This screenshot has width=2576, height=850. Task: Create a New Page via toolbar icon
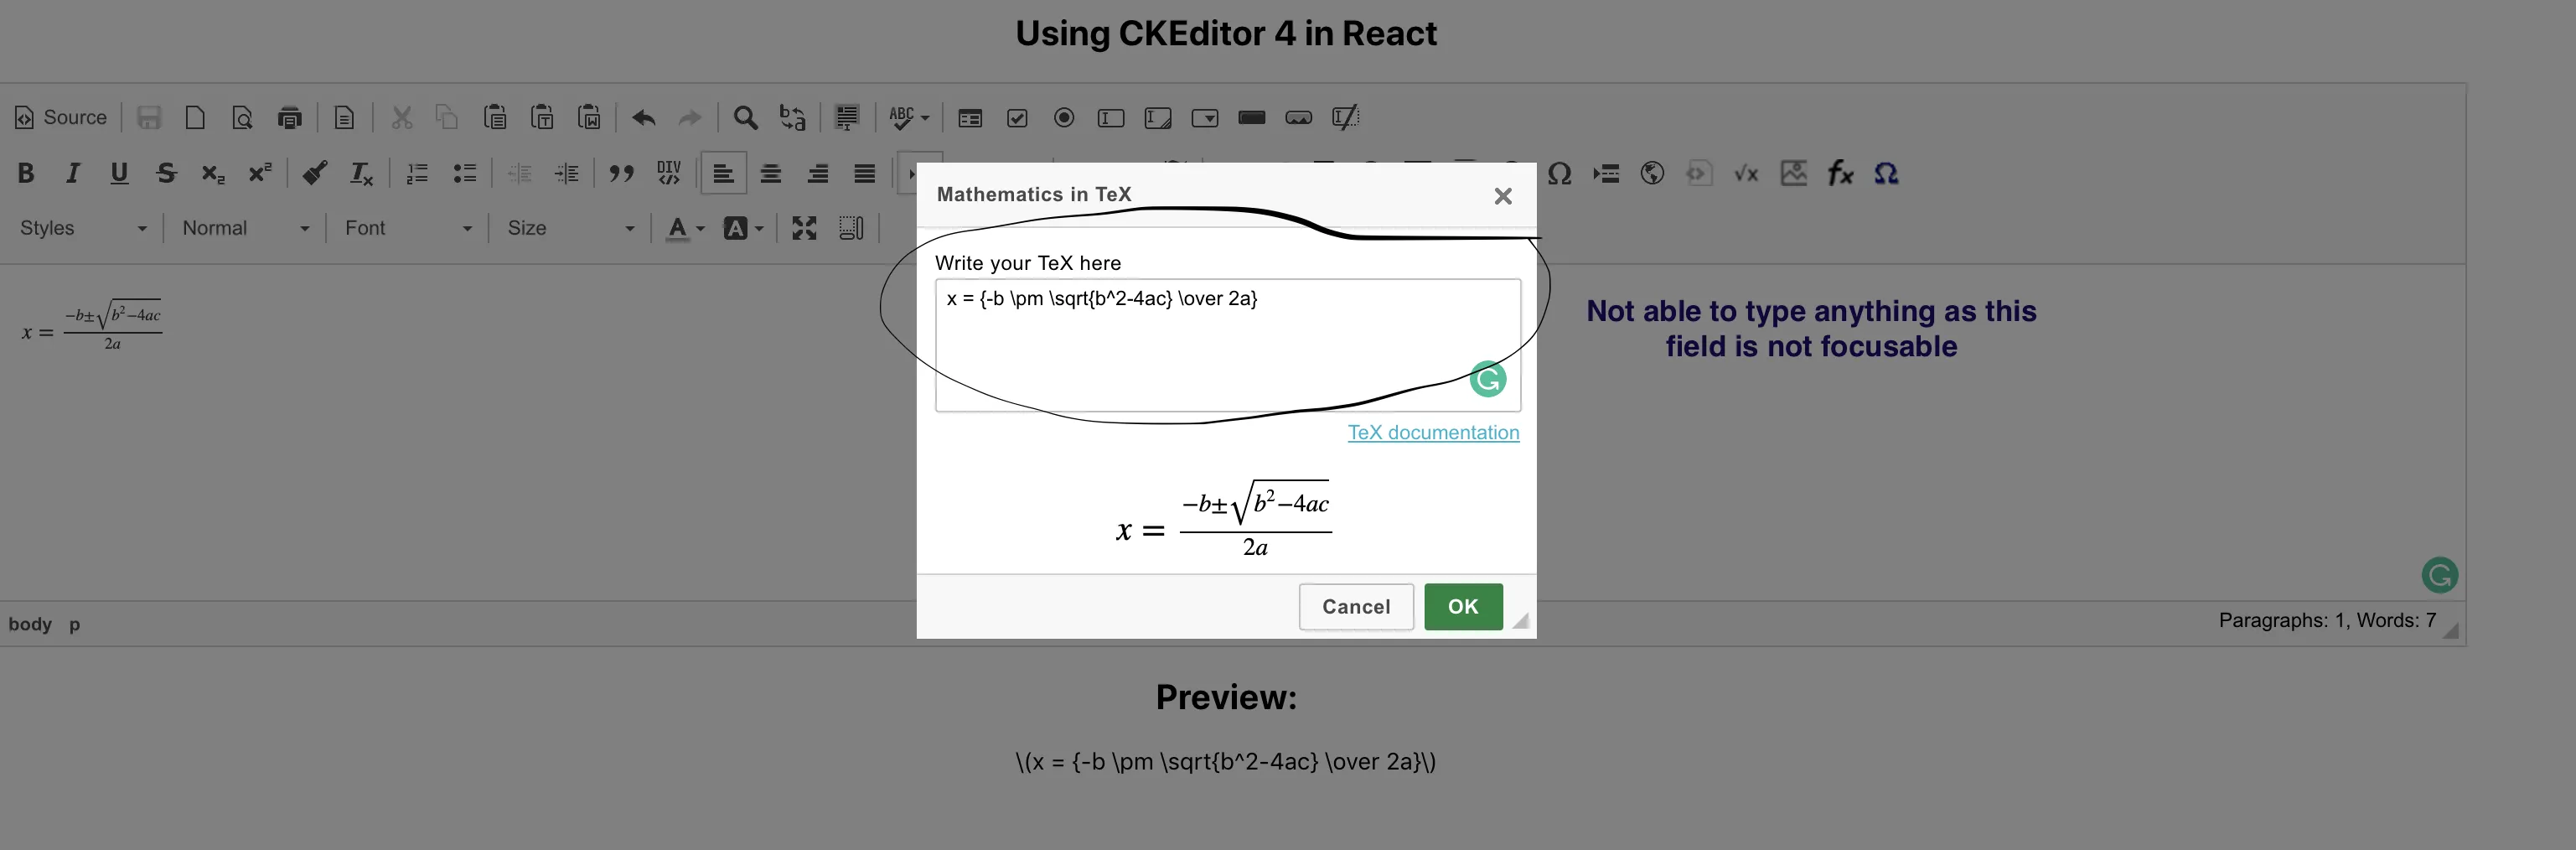195,118
